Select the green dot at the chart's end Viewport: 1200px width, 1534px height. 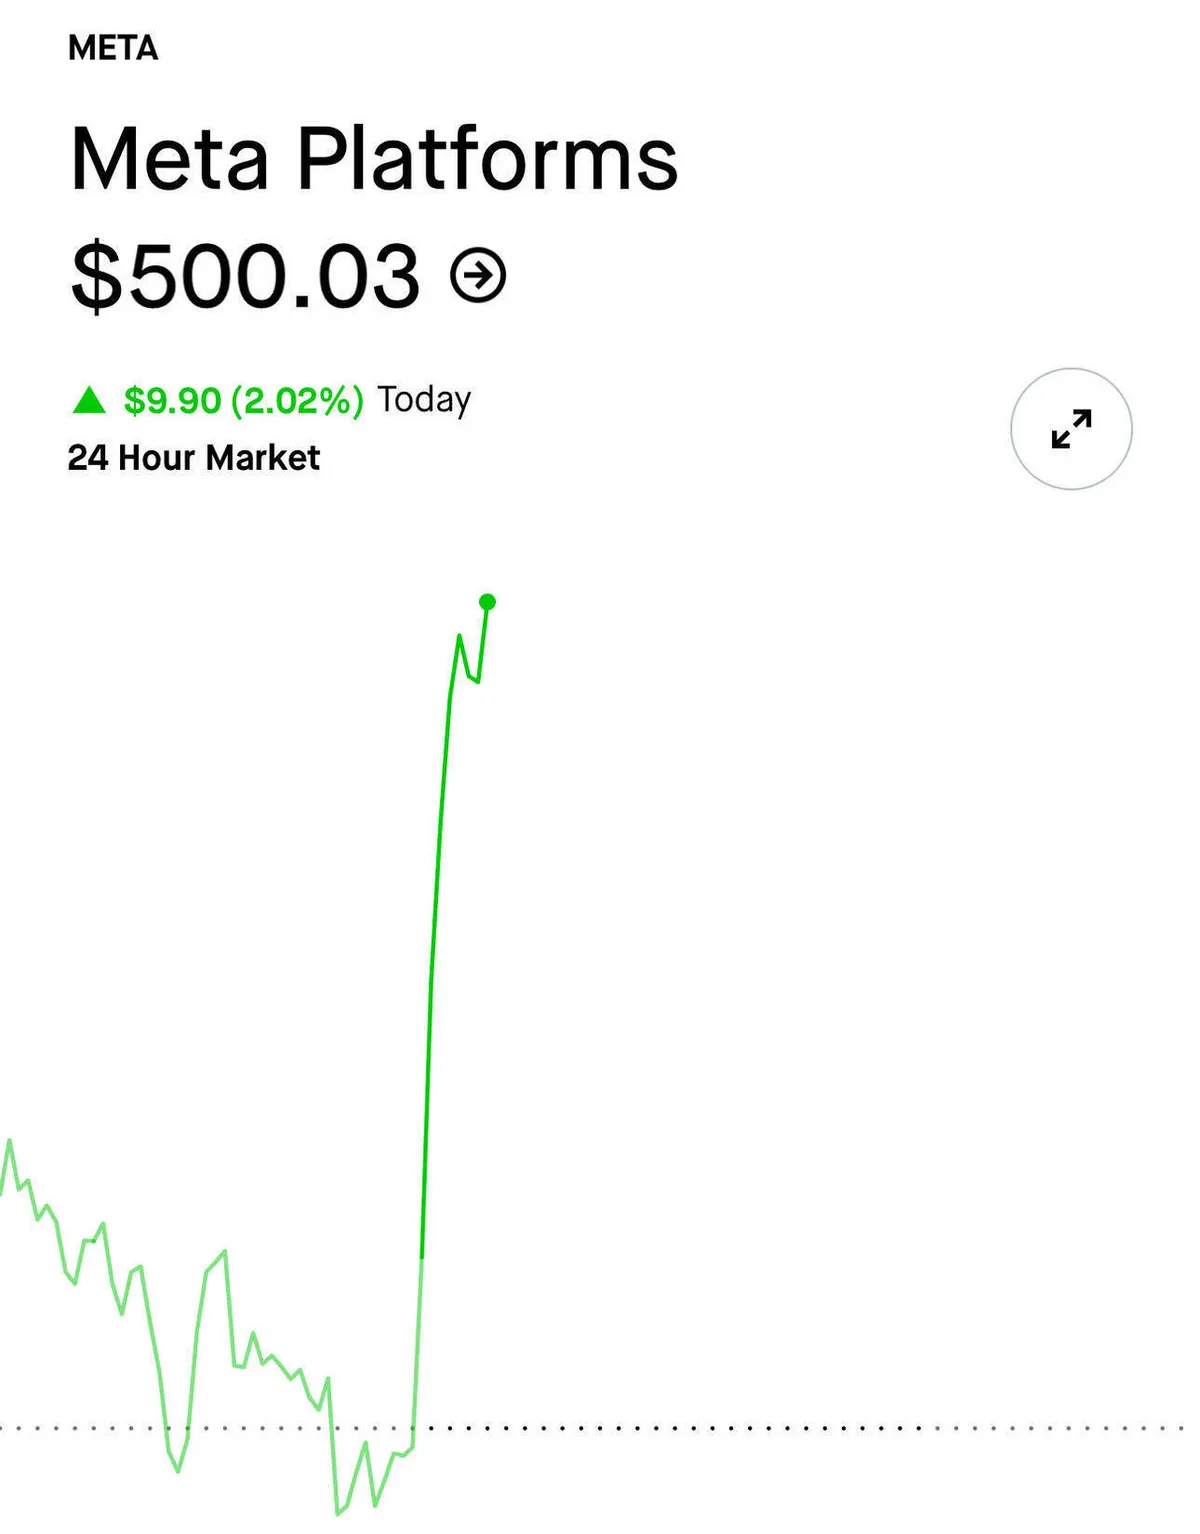tap(487, 602)
